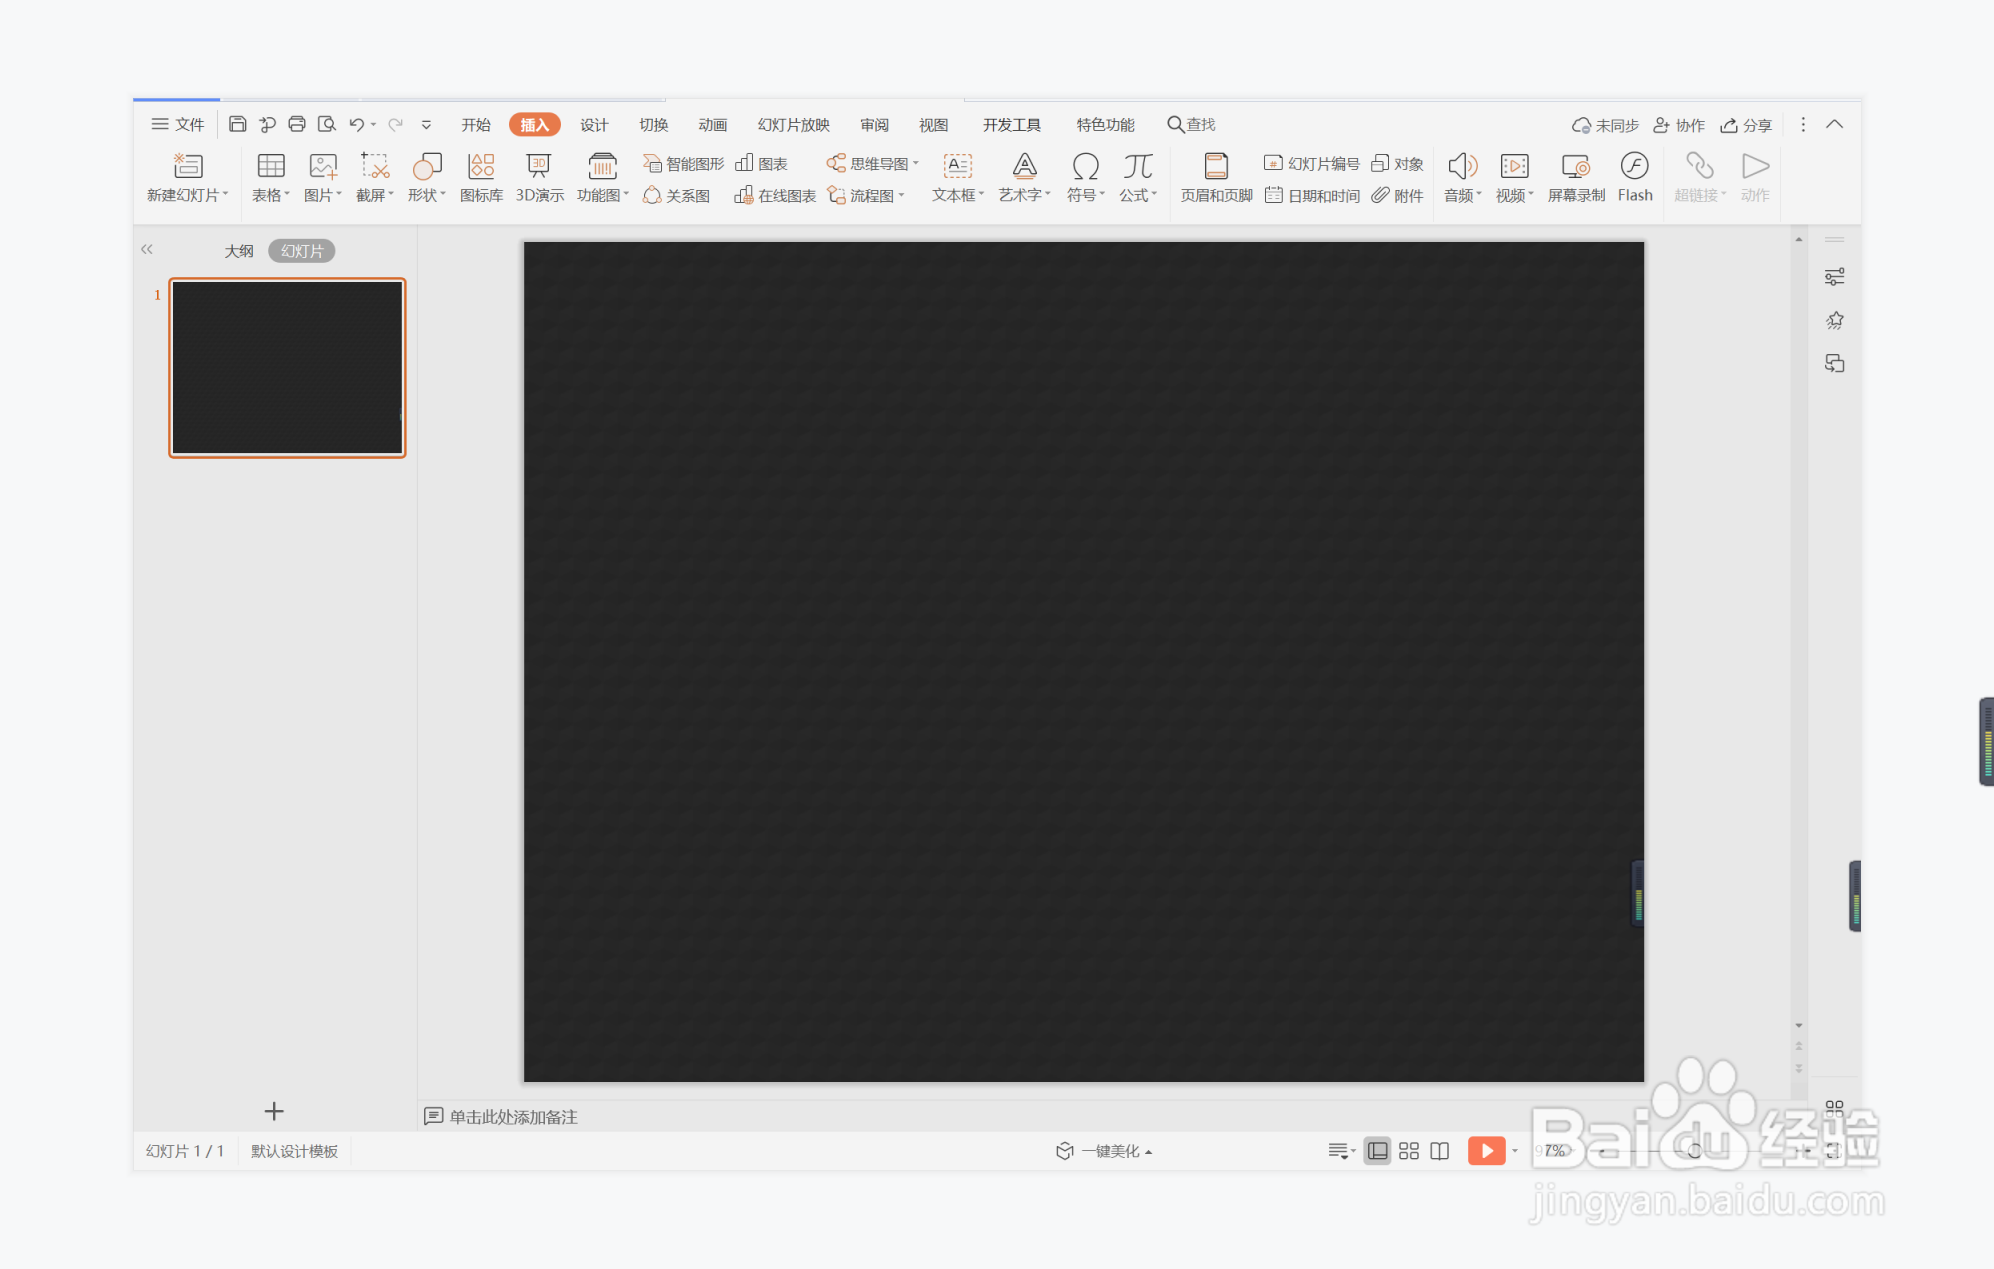Click the slide transition pane icon on sidebar

(x=1834, y=363)
